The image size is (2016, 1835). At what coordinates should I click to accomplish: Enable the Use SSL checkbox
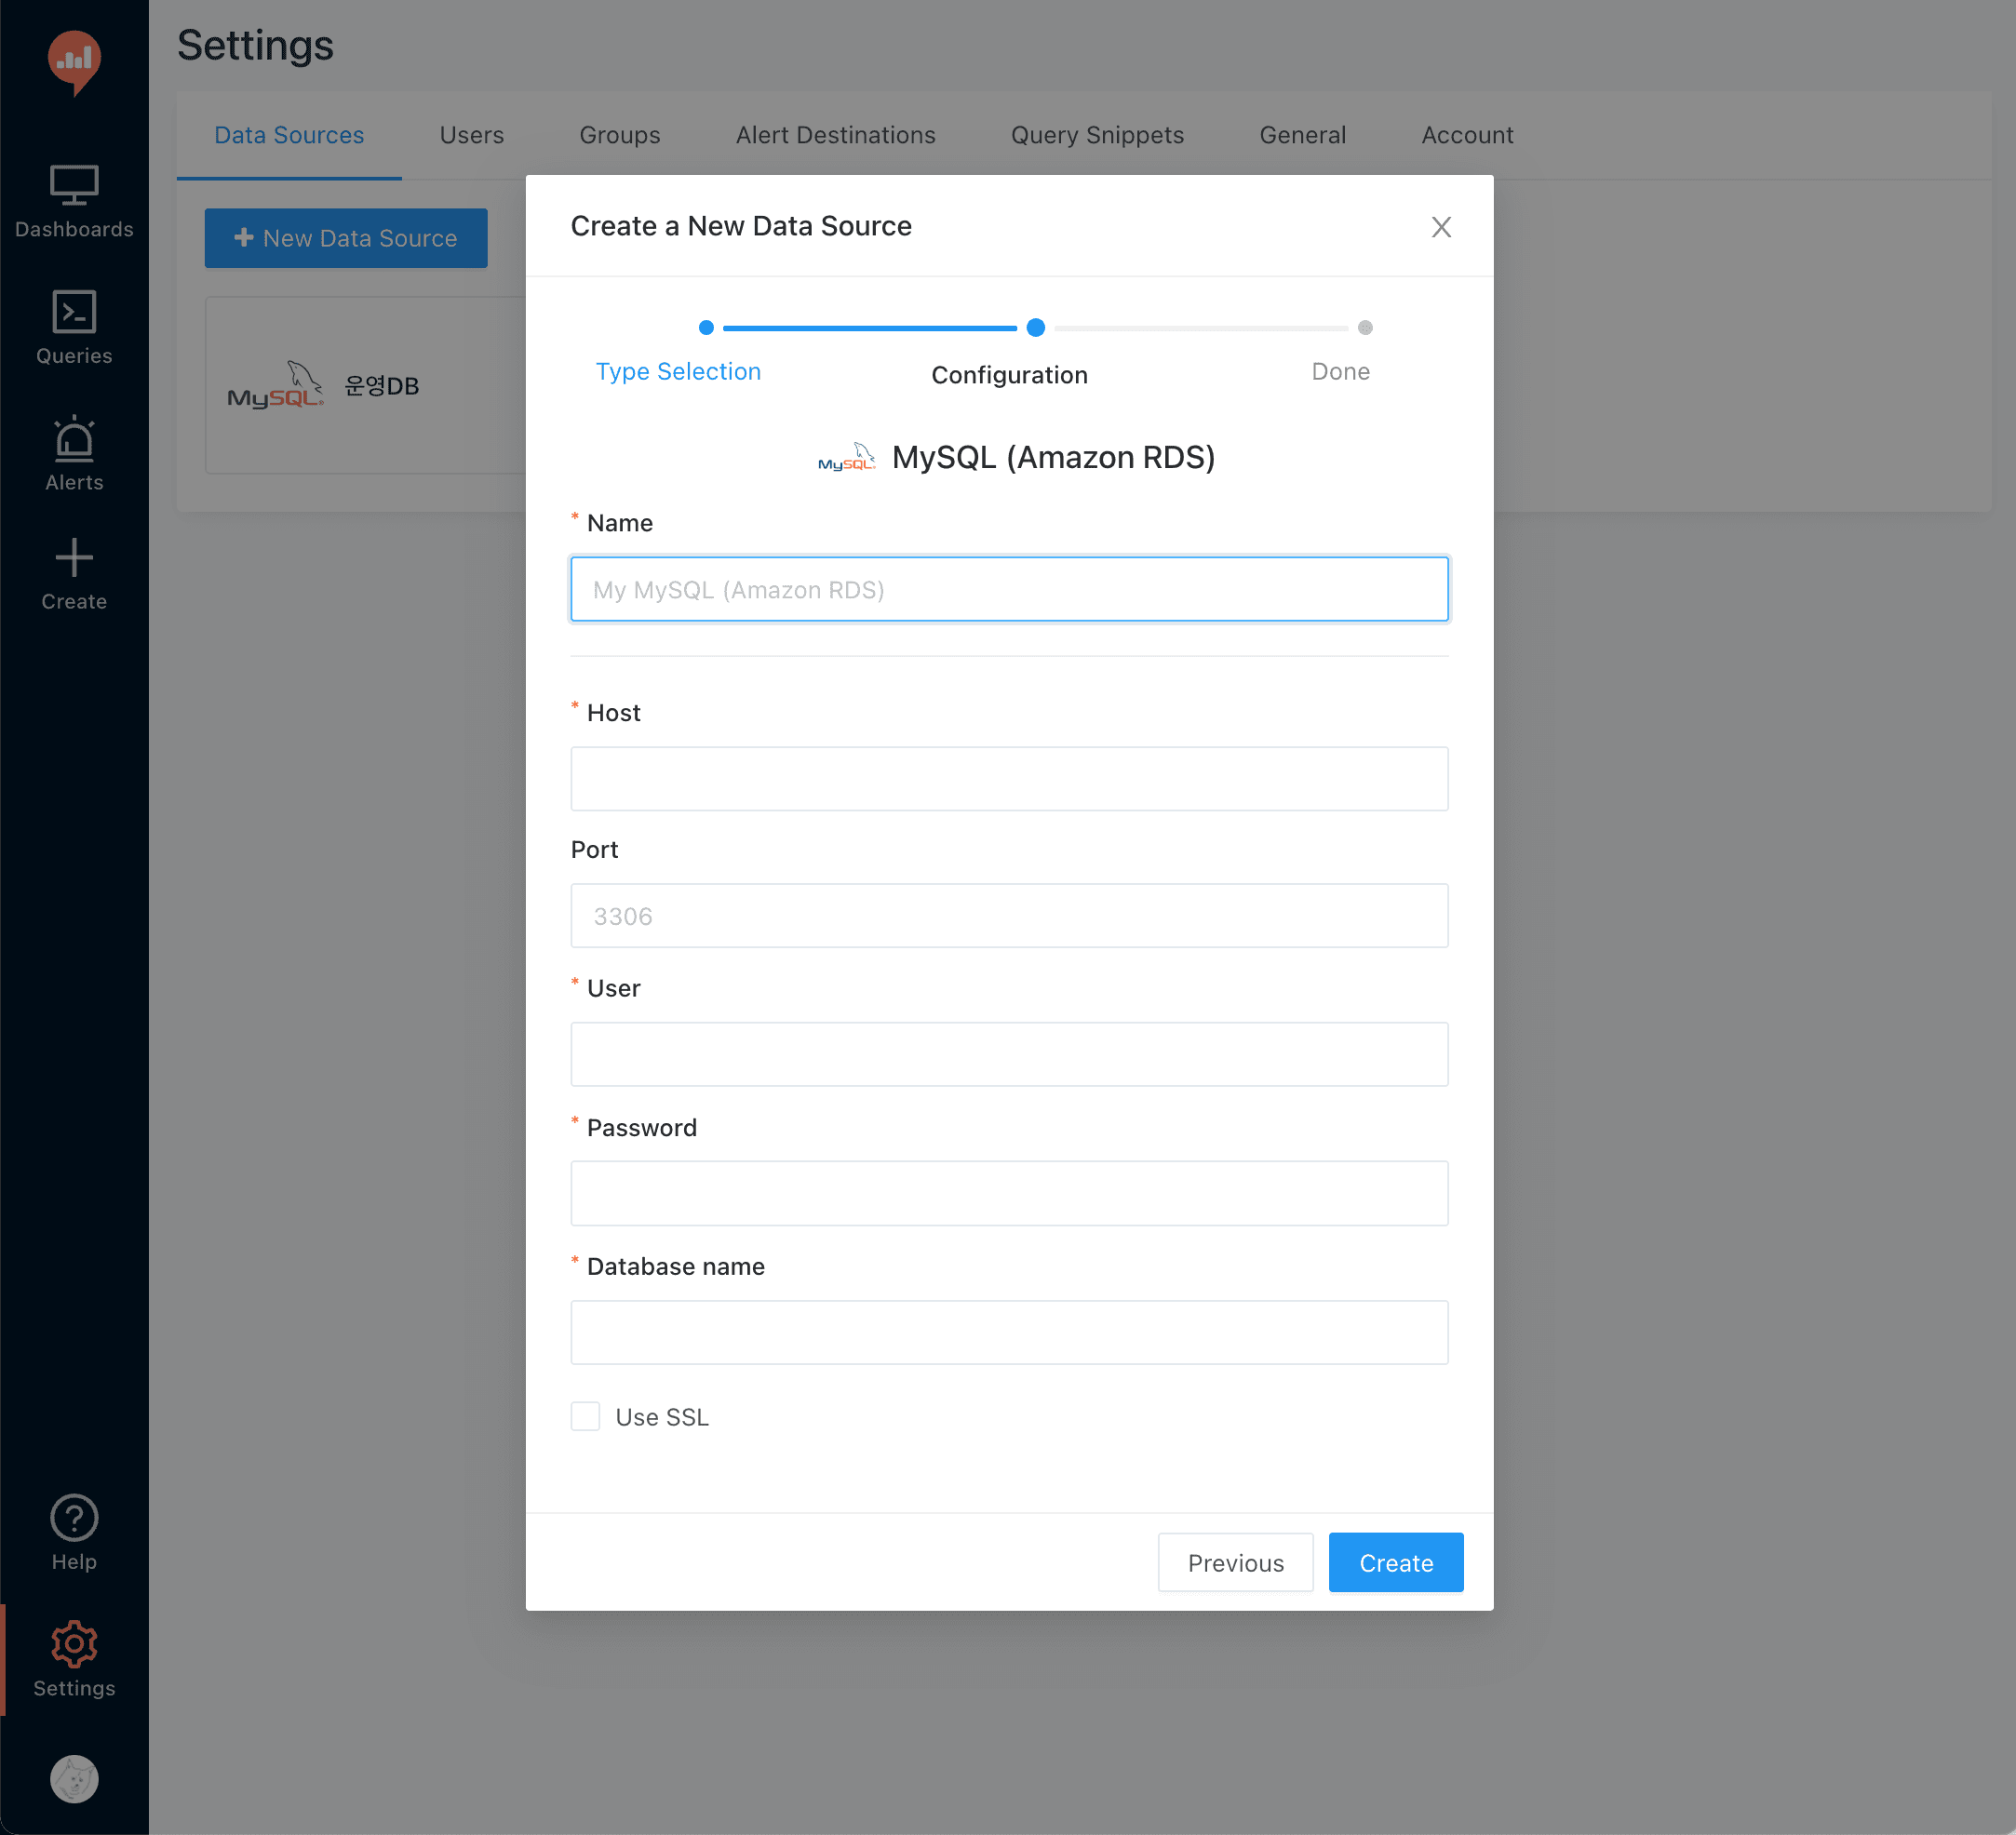pyautogui.click(x=585, y=1416)
